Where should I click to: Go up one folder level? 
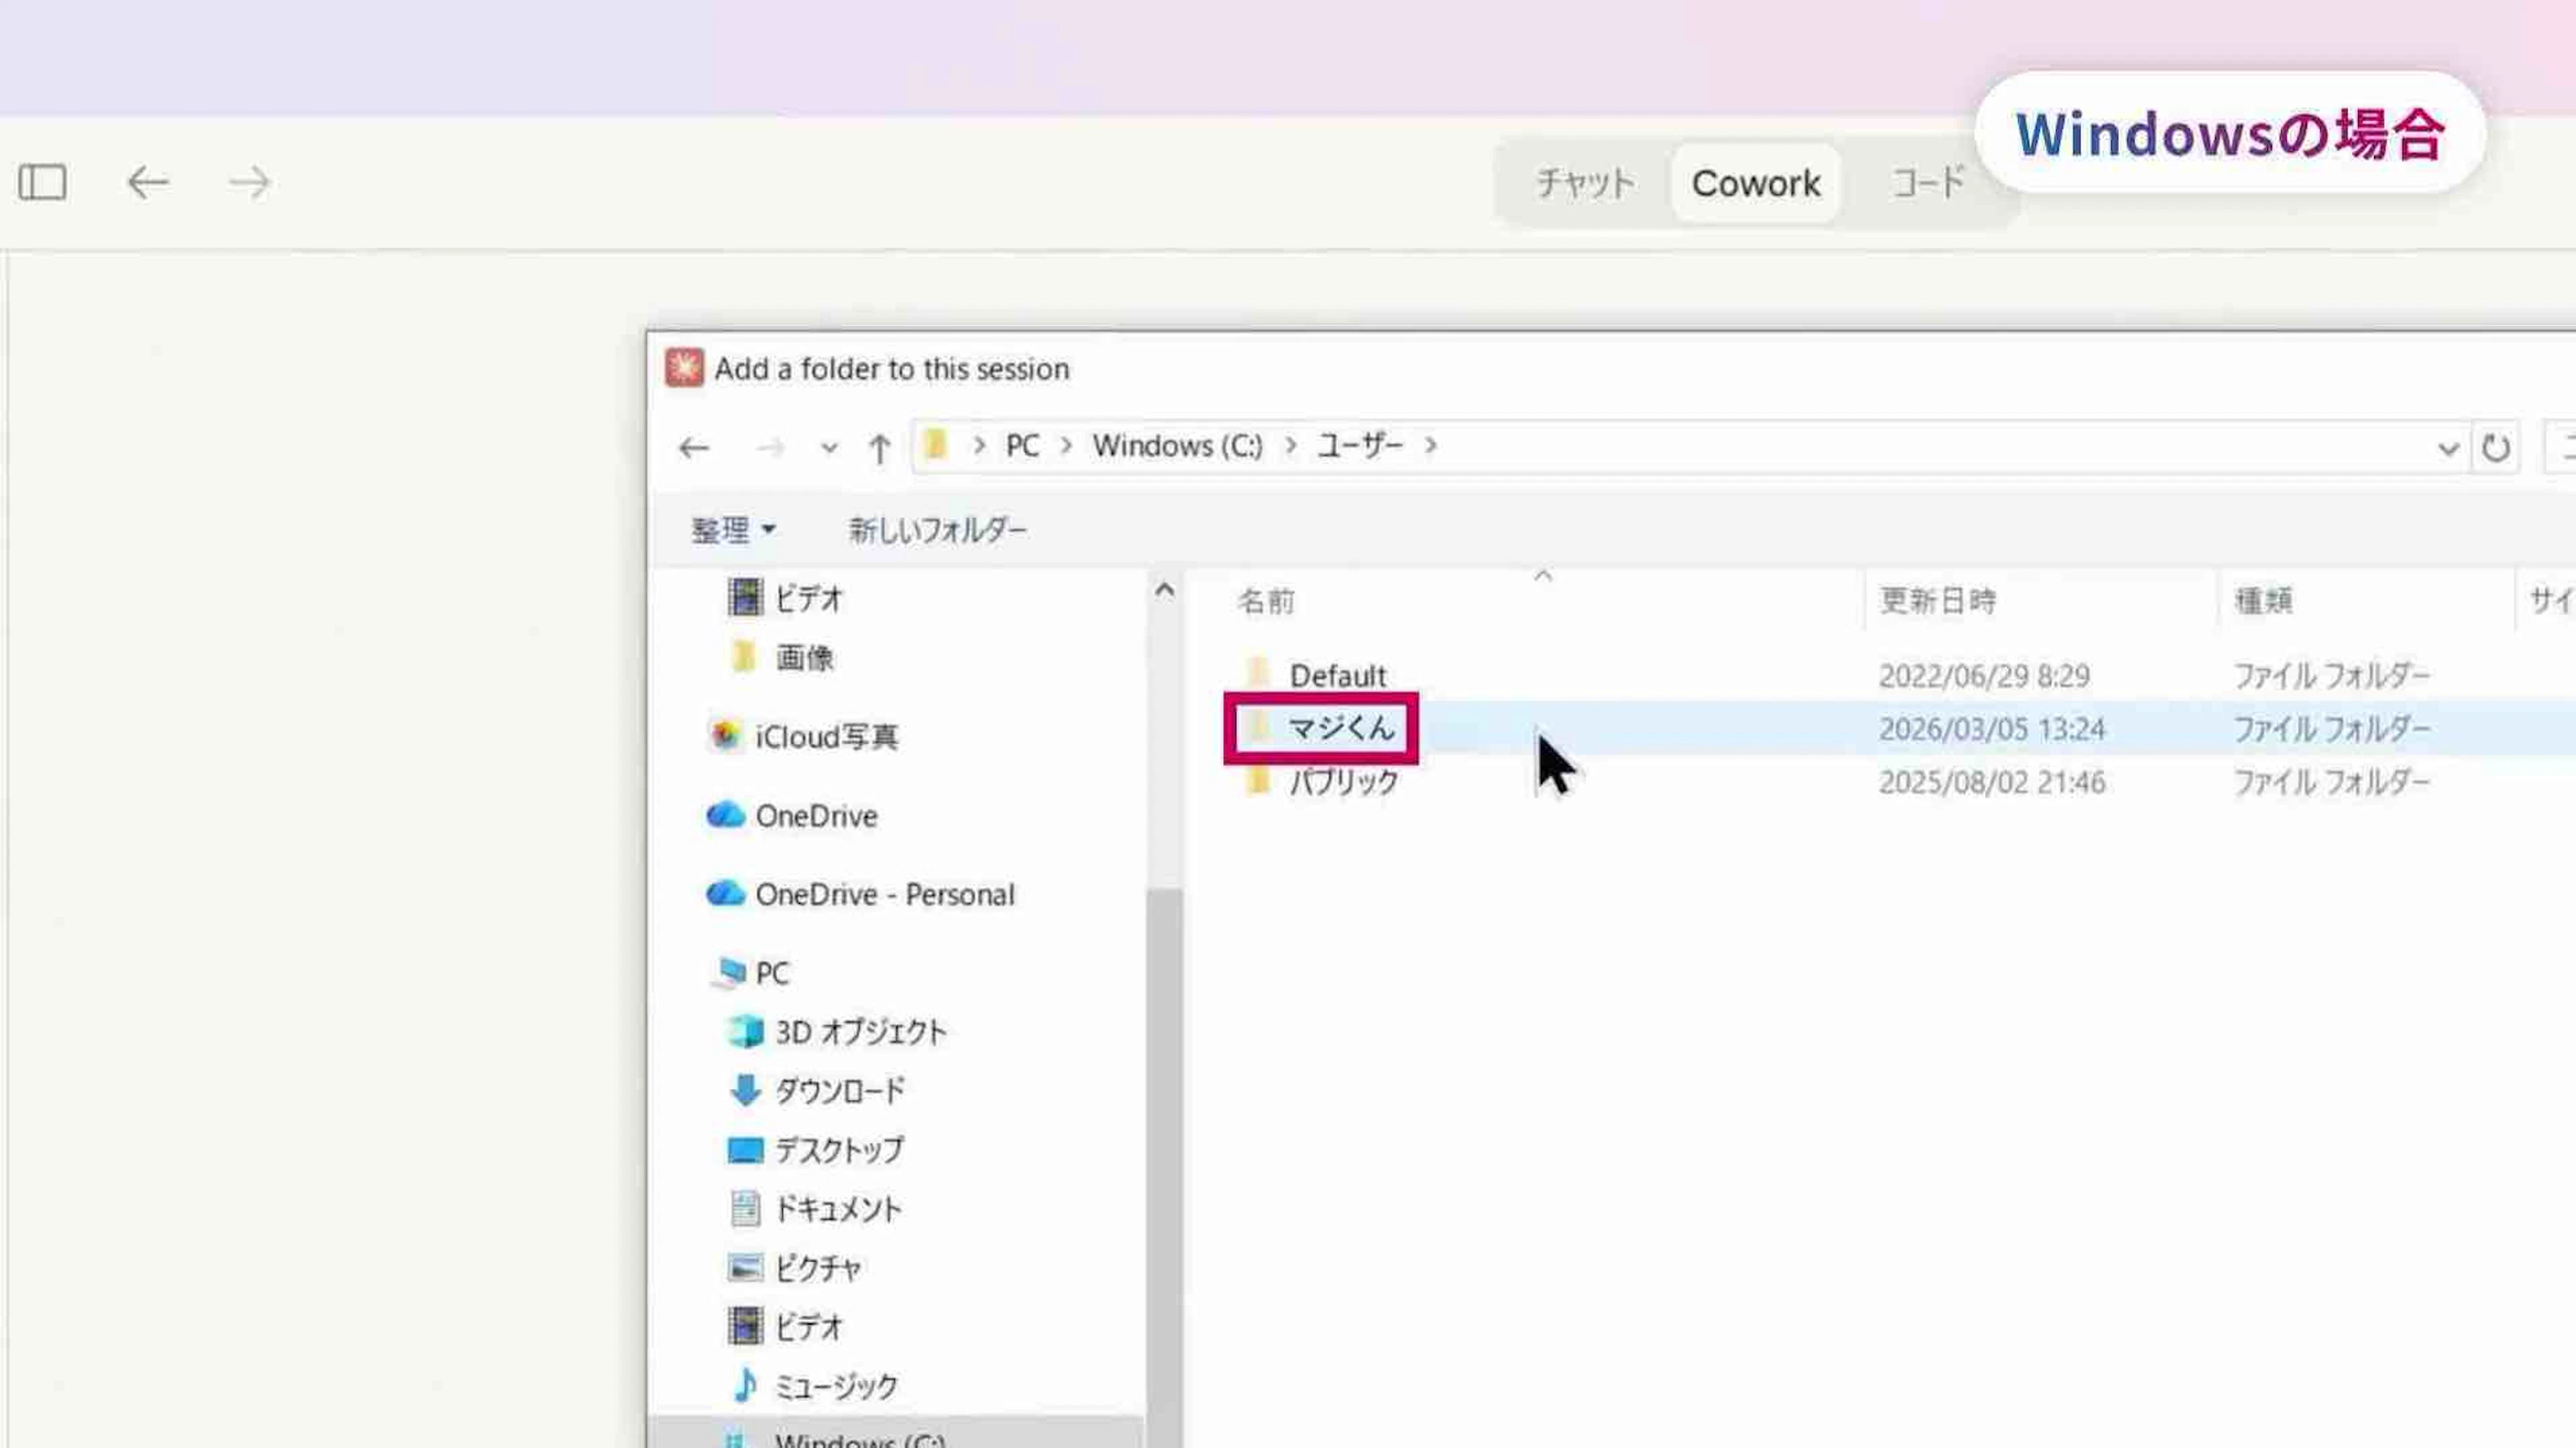click(879, 448)
